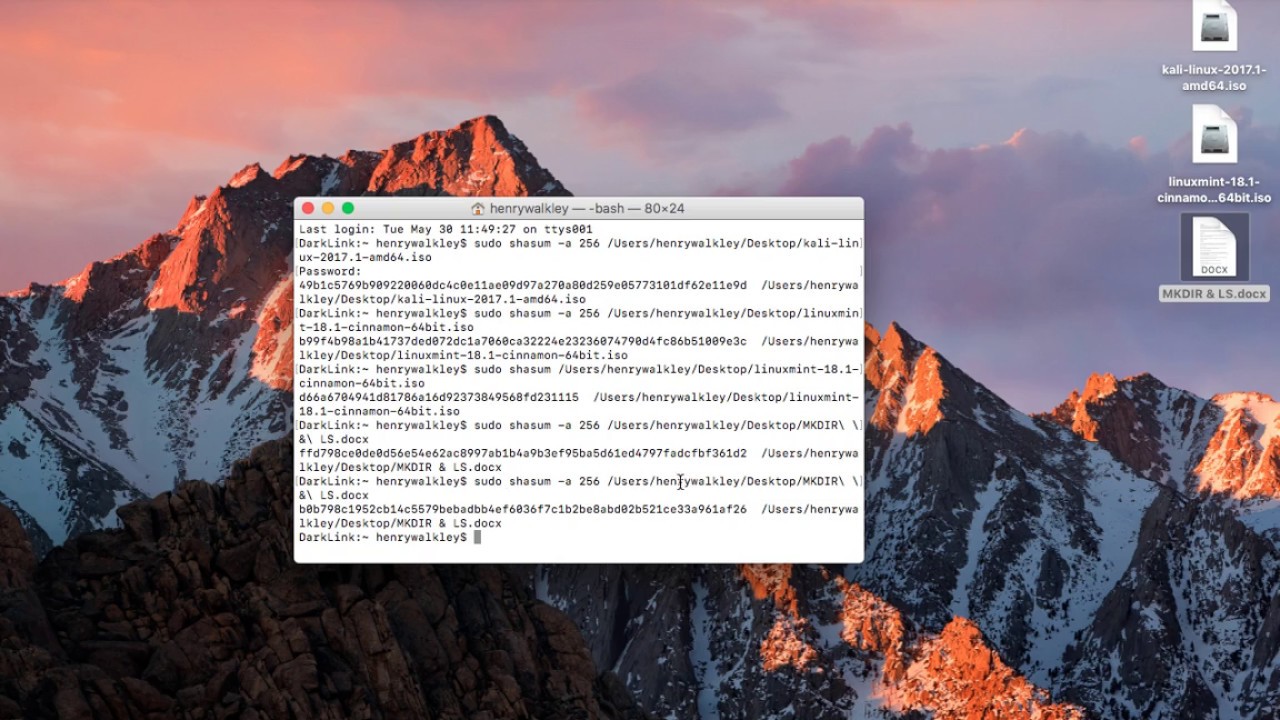
Task: Close the Terminal window with red button
Action: click(308, 208)
